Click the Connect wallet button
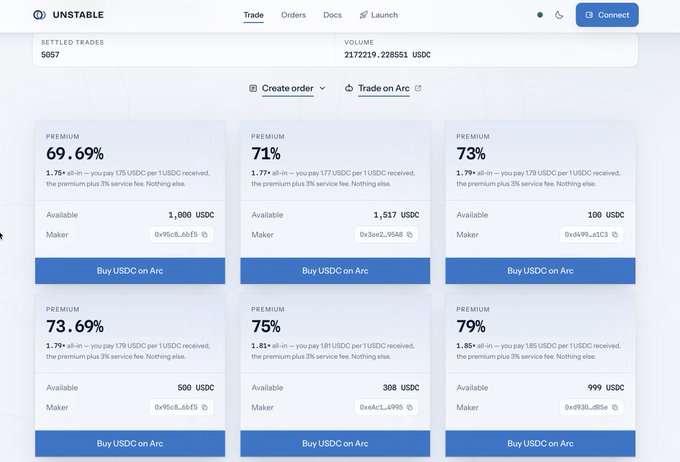Screen dimensions: 680x462 point(607,15)
